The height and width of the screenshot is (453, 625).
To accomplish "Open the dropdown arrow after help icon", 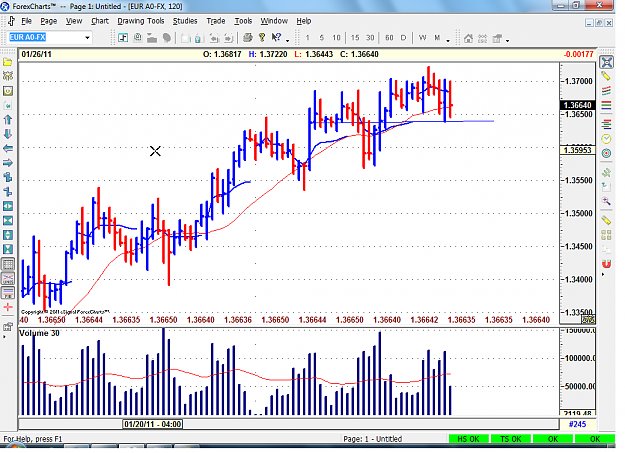I will 287,40.
